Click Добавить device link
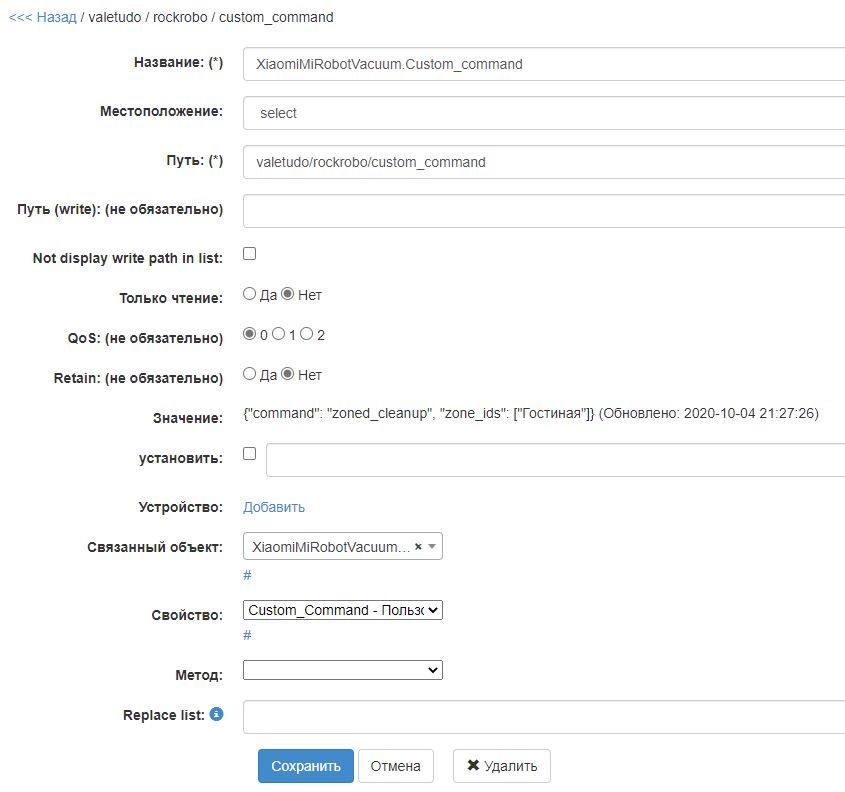The width and height of the screenshot is (845, 792). coord(274,507)
